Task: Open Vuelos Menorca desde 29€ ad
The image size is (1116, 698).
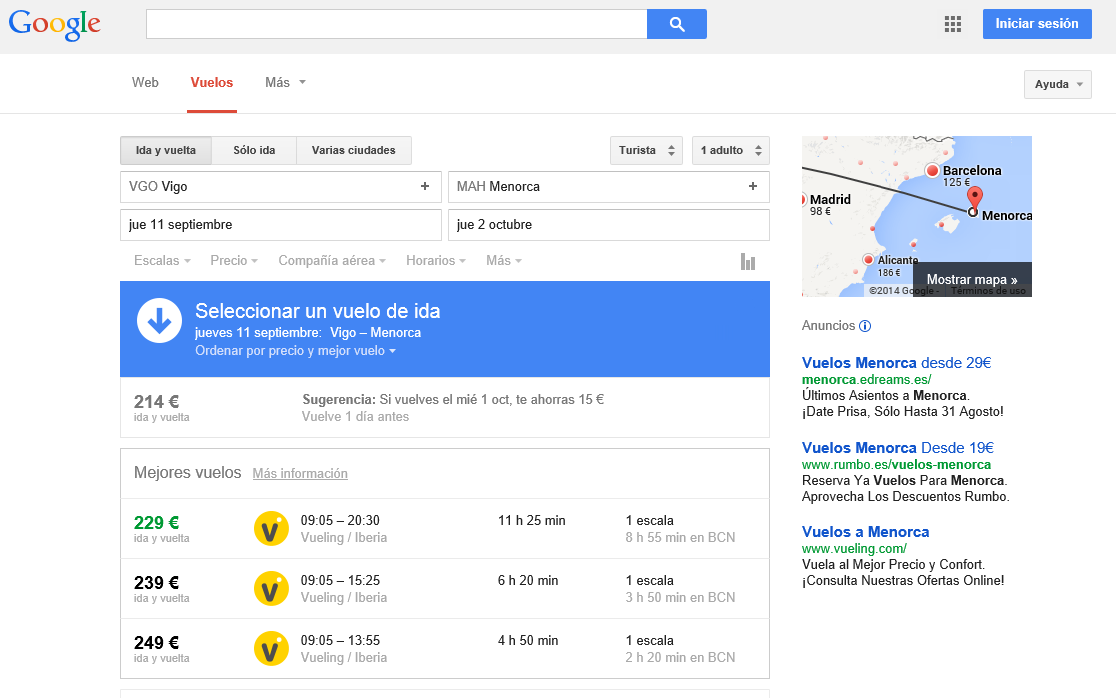Action: [x=897, y=363]
